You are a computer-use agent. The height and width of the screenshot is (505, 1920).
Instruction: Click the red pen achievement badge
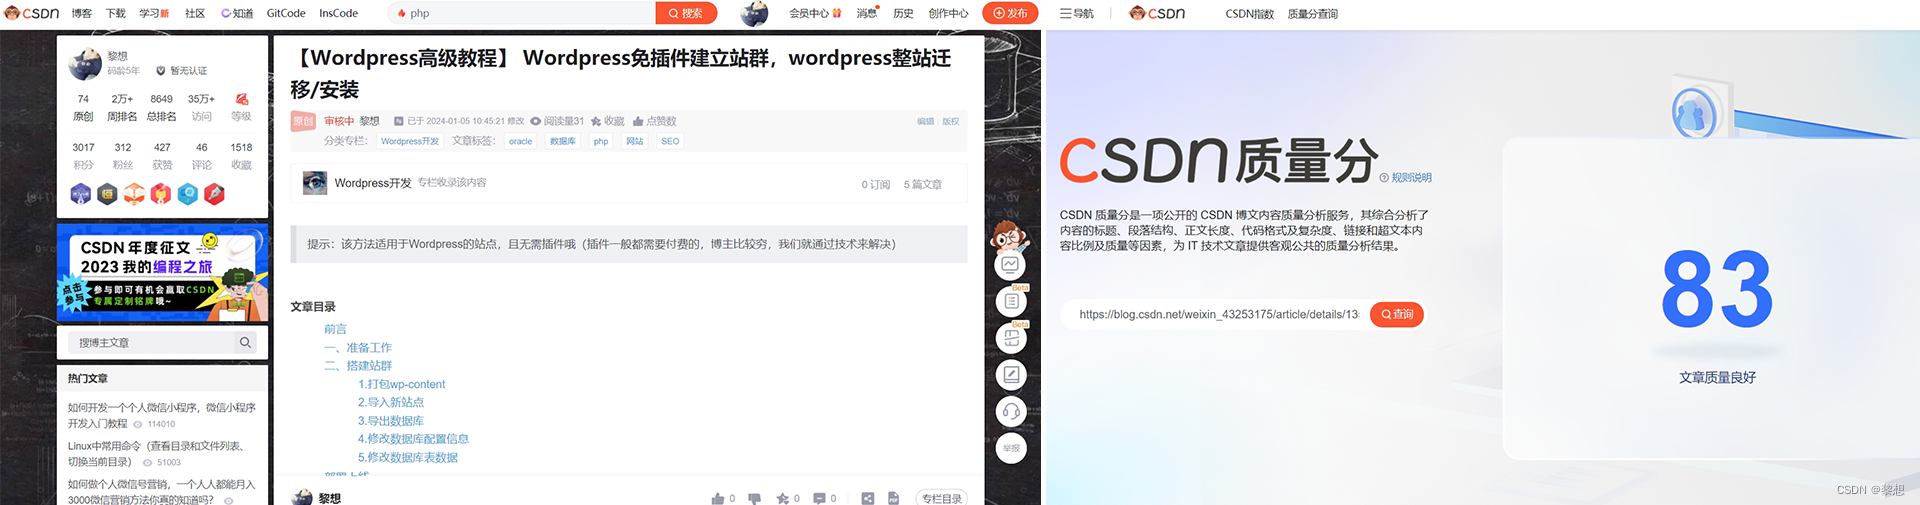pyautogui.click(x=214, y=194)
